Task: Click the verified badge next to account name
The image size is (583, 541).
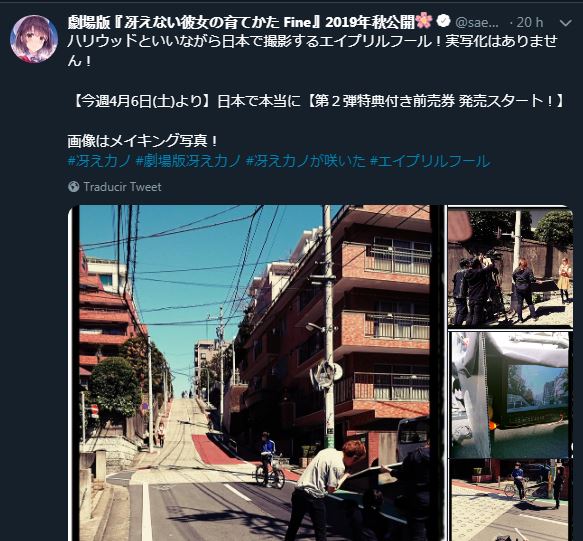Action: click(443, 21)
